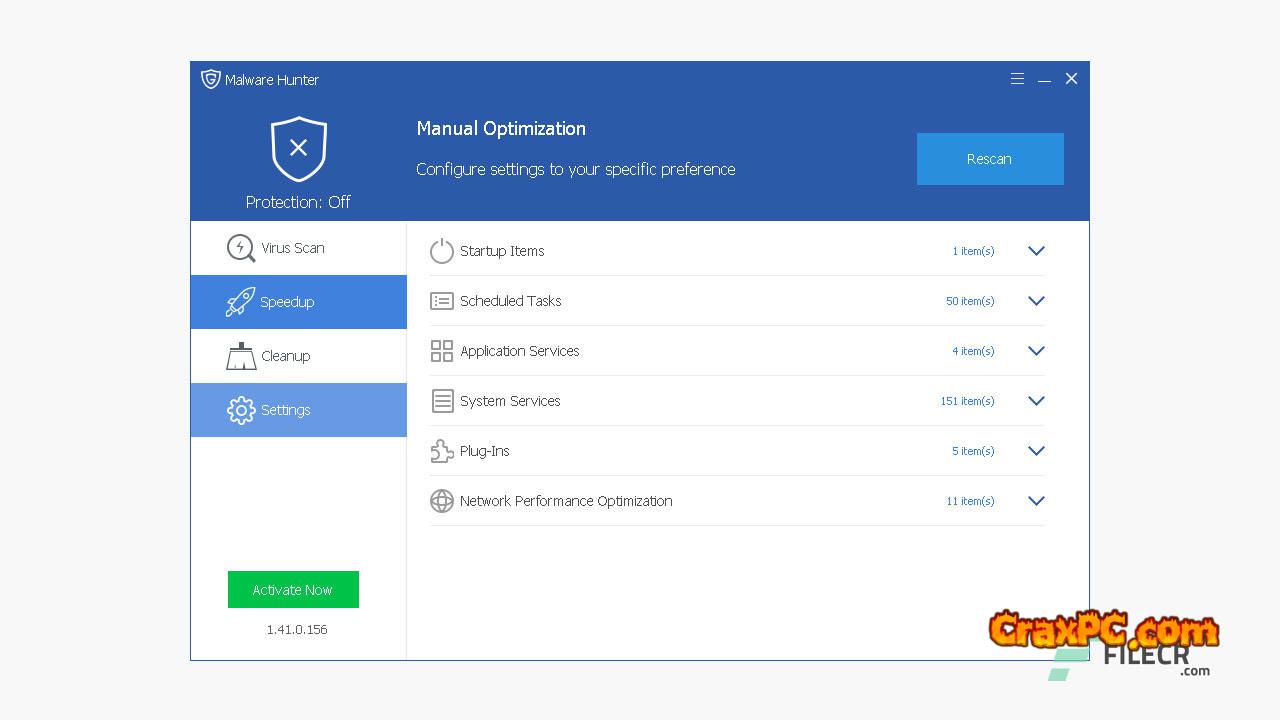The height and width of the screenshot is (720, 1280).
Task: Expand the Startup Items section
Action: coord(1036,251)
